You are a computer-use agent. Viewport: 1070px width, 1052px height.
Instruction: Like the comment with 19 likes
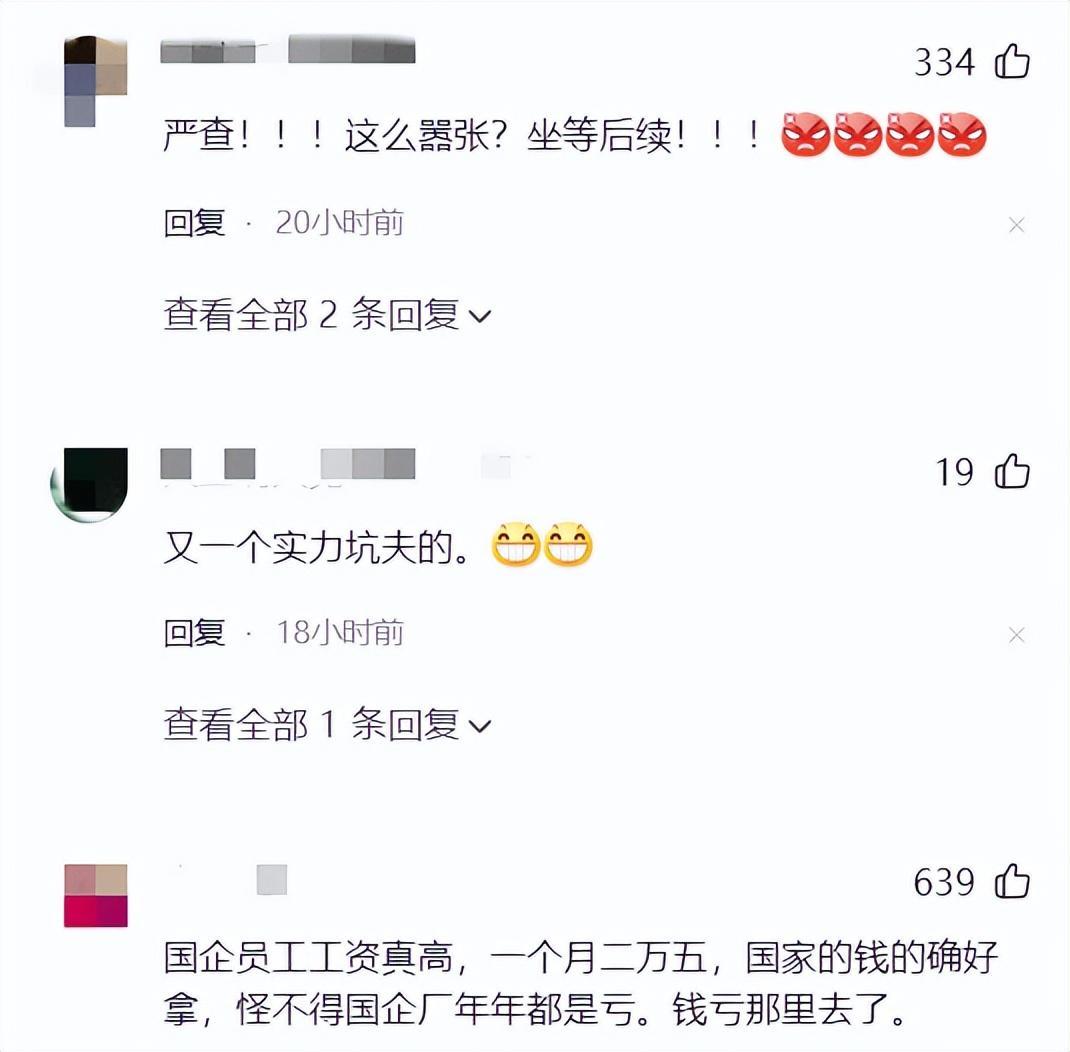point(1012,471)
